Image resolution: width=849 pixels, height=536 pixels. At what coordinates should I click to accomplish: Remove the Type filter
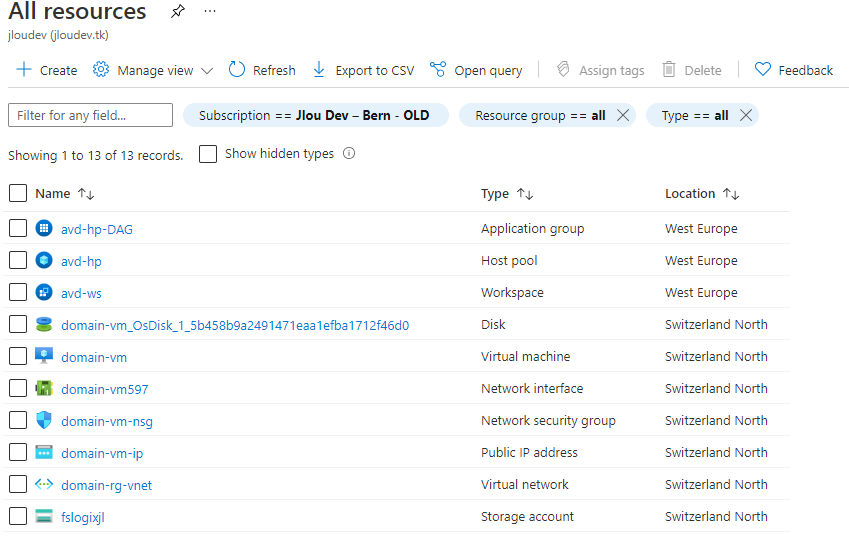coord(746,115)
